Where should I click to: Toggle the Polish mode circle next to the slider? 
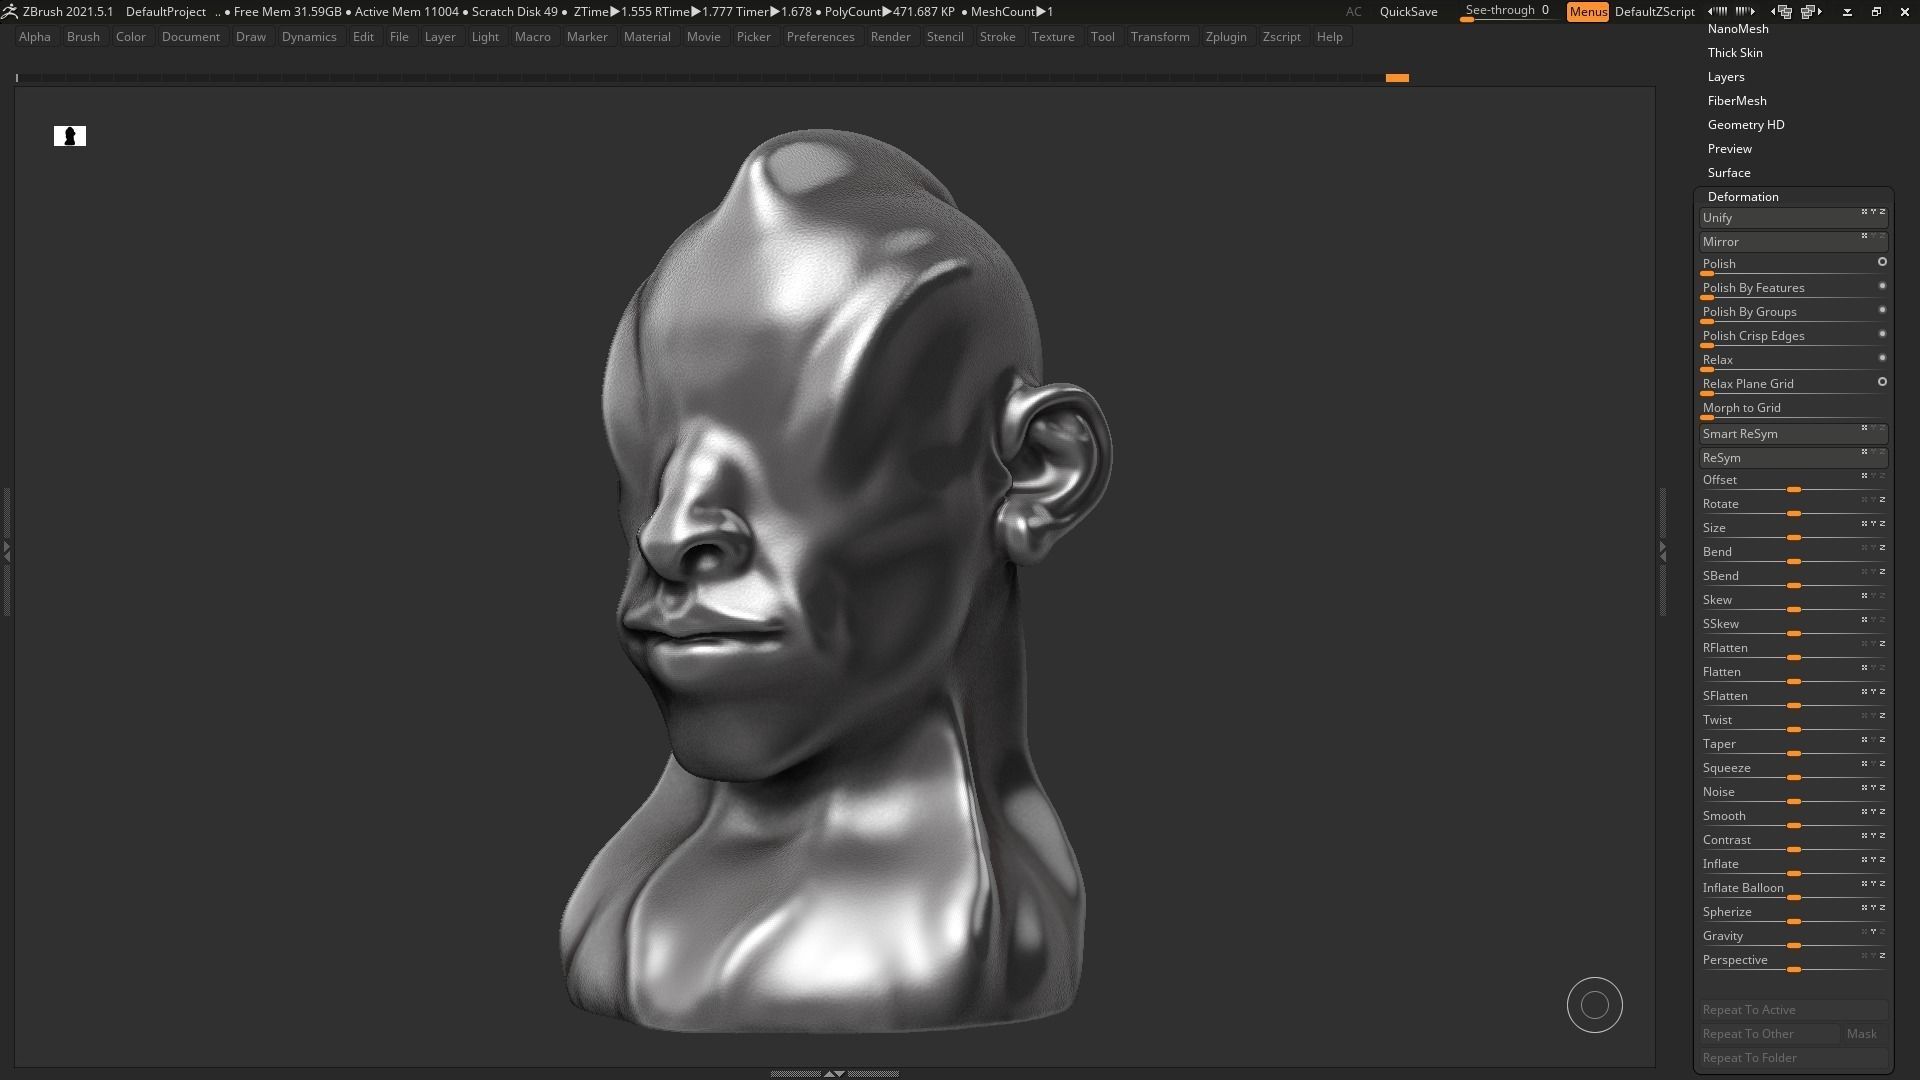point(1883,262)
